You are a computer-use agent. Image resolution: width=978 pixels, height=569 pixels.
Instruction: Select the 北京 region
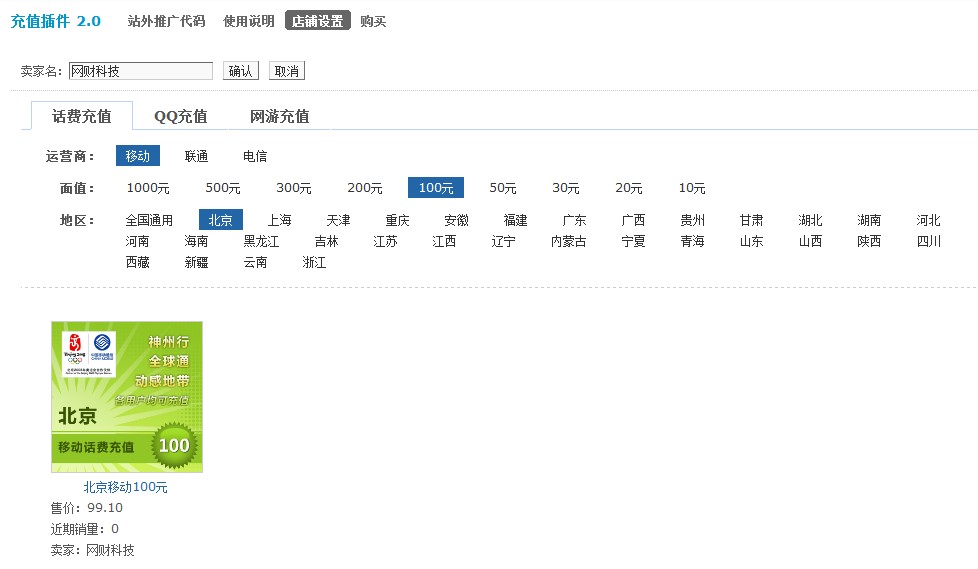point(221,220)
